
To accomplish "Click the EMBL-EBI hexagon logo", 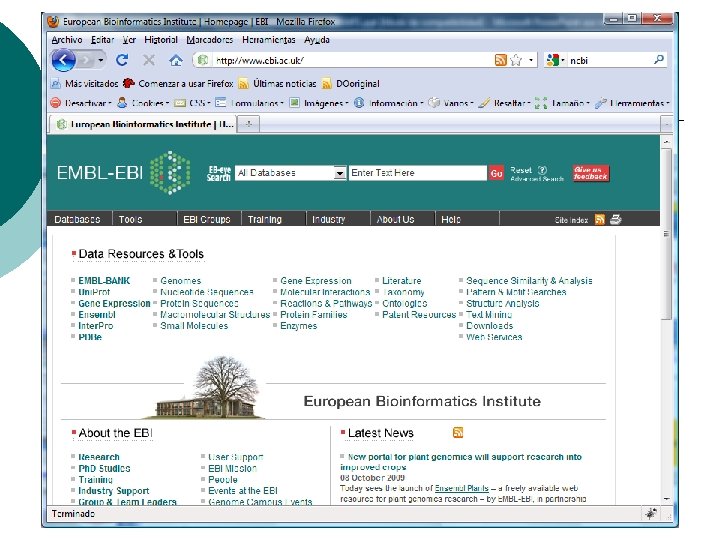I will 169,173.
